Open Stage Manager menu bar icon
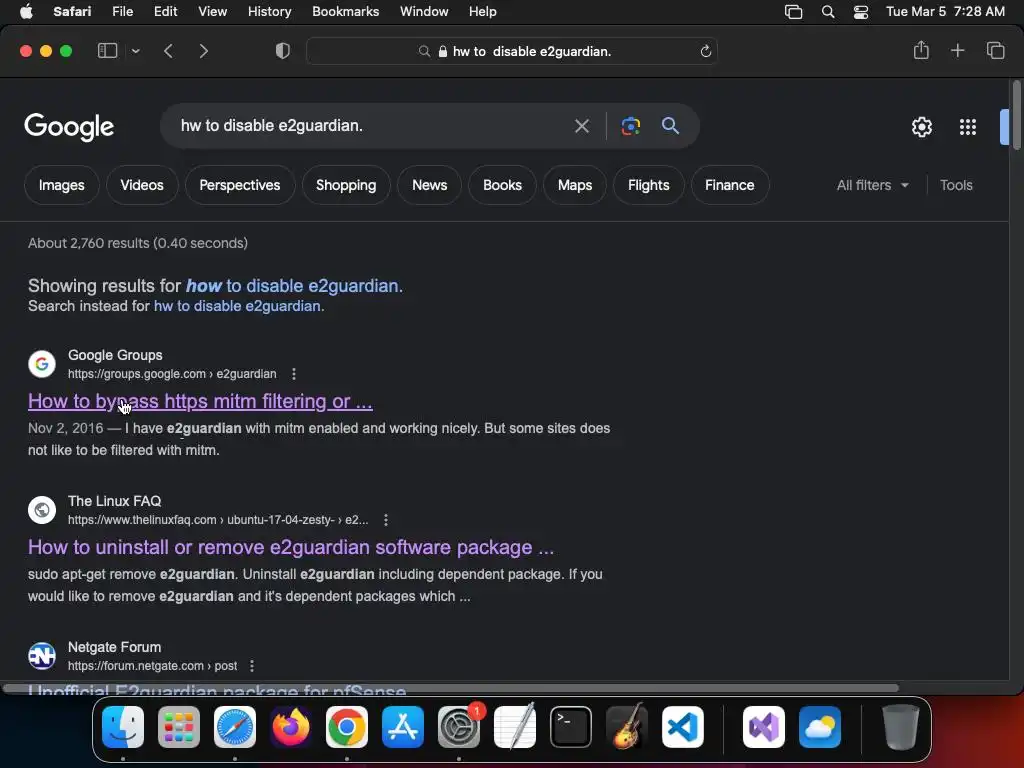The width and height of the screenshot is (1024, 768). click(793, 12)
